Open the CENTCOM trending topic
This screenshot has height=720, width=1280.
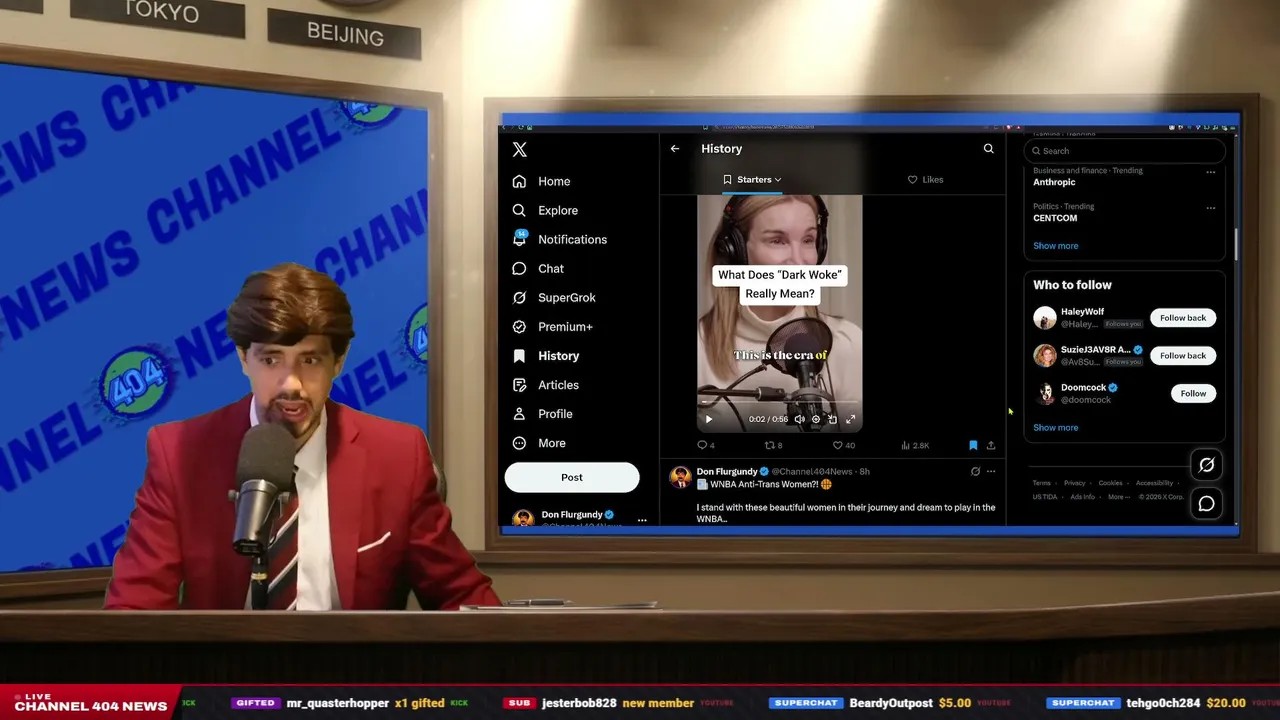coord(1055,218)
